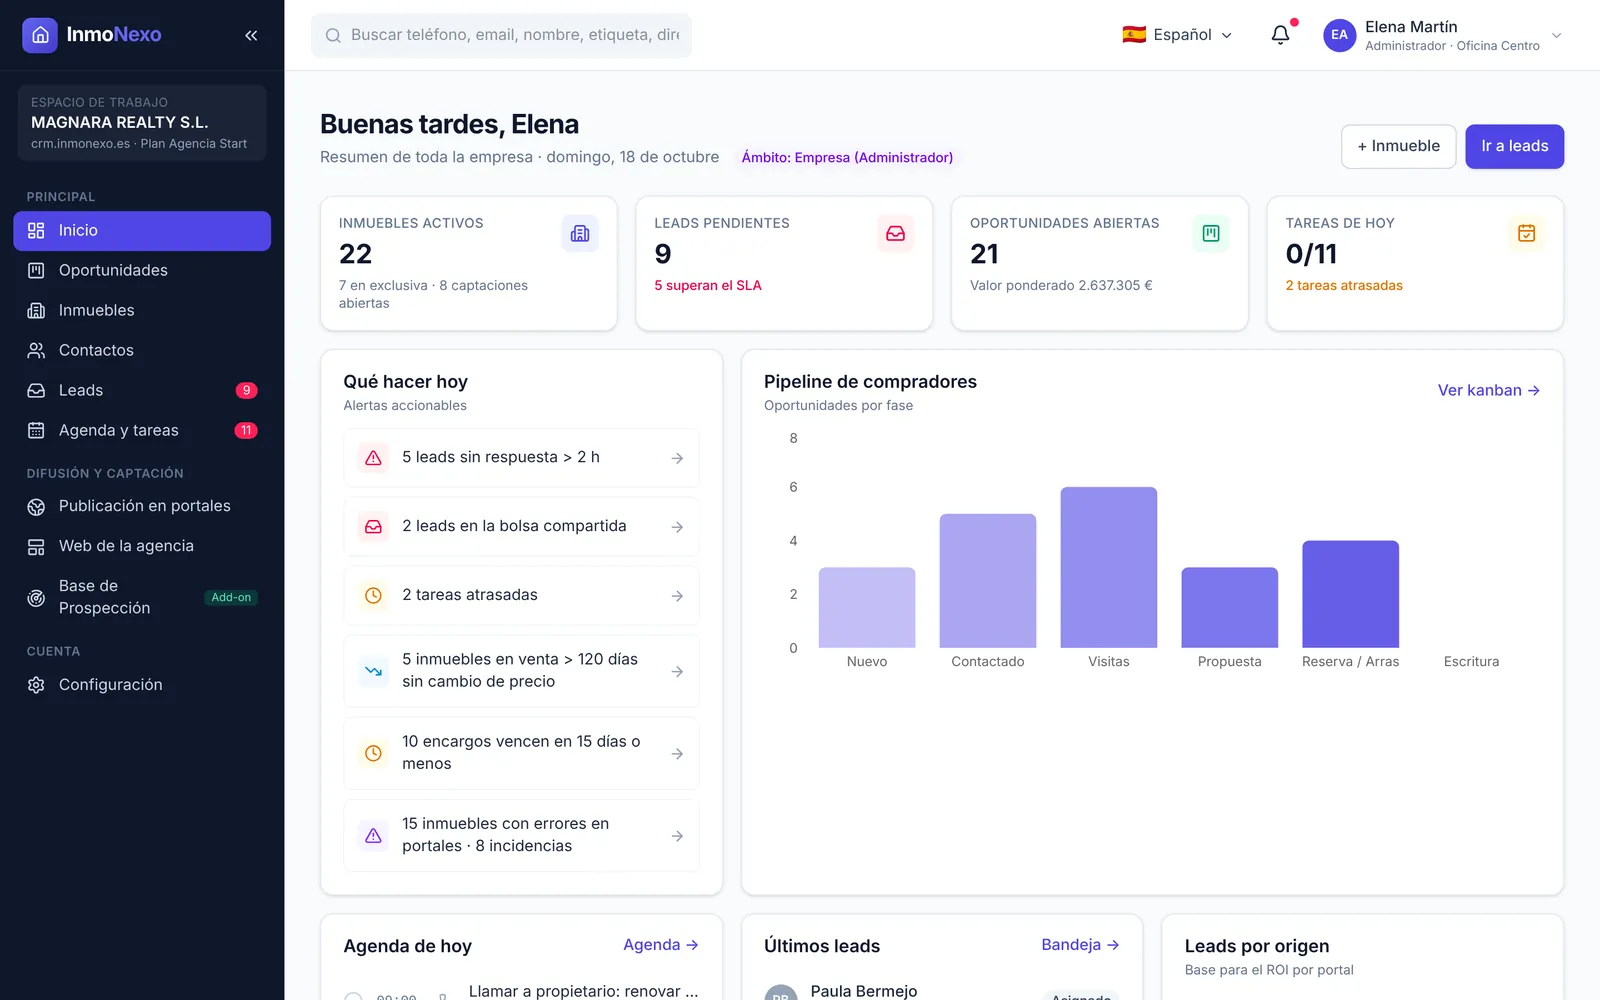Expand the Elena Martín account menu chevron

tap(1556, 35)
